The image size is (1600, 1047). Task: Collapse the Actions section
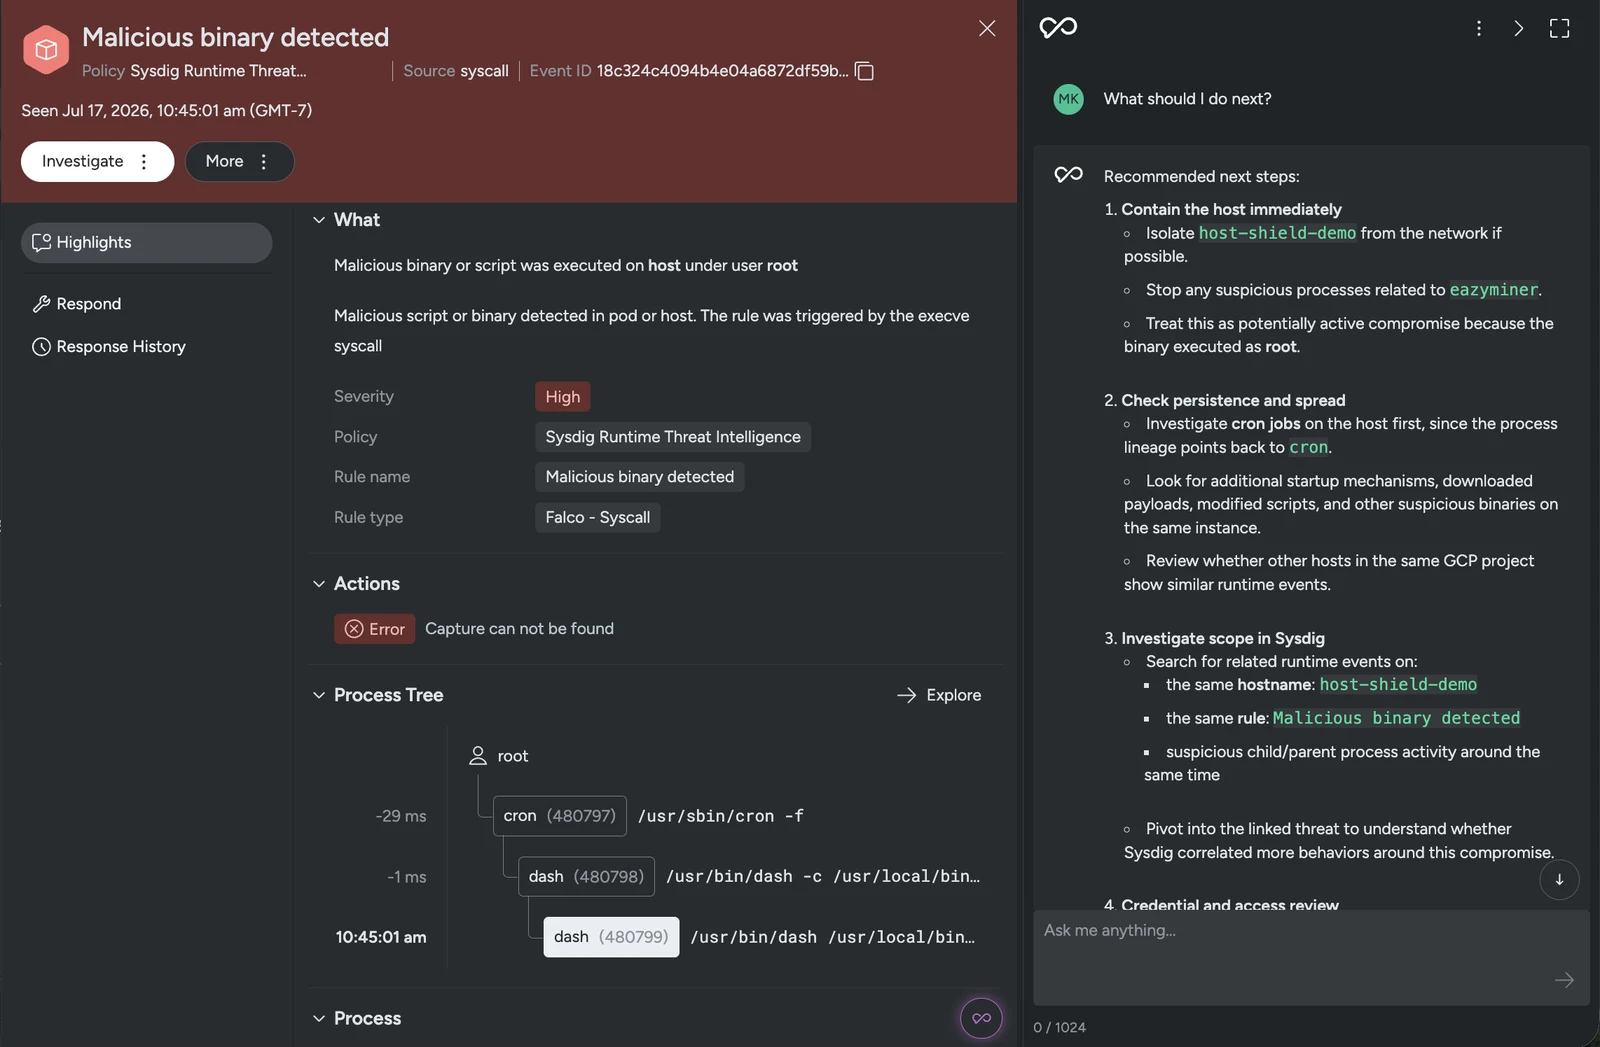click(x=319, y=584)
